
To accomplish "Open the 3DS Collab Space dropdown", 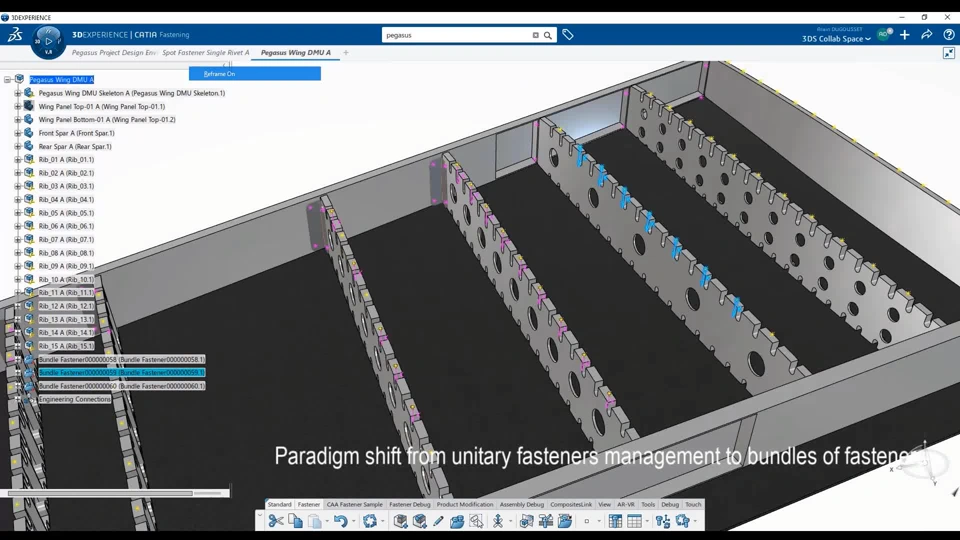I will coord(836,39).
